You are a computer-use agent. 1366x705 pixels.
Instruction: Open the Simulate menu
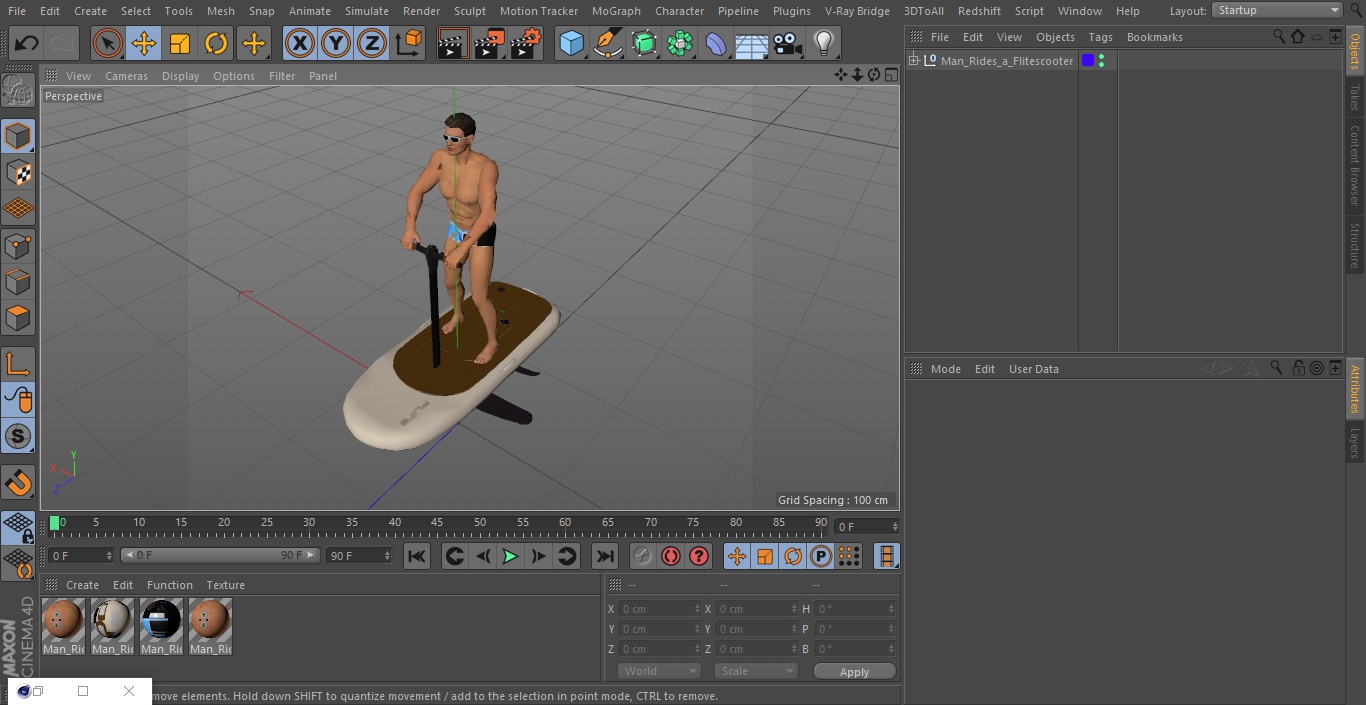366,11
